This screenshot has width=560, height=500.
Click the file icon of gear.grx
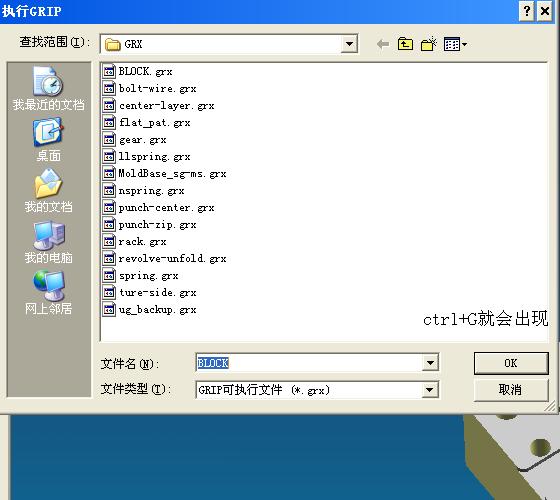click(109, 139)
